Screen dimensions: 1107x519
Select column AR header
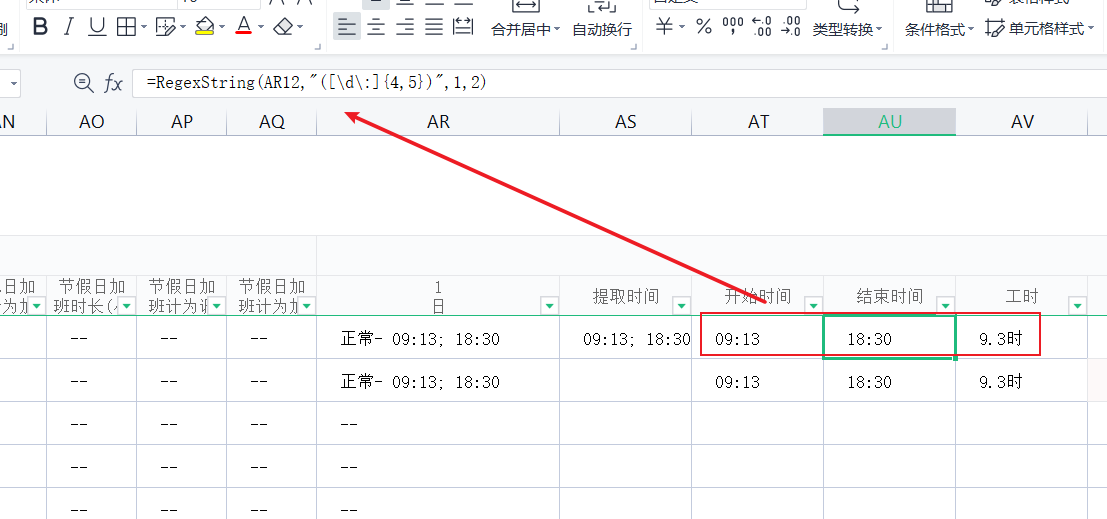pyautogui.click(x=438, y=122)
